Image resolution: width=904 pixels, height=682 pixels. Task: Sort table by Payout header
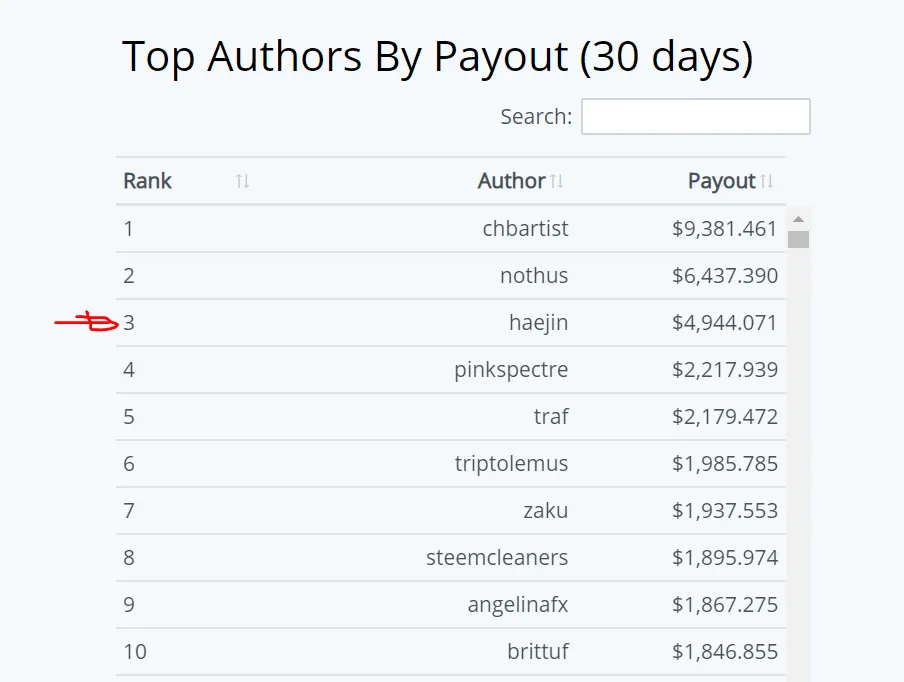721,181
